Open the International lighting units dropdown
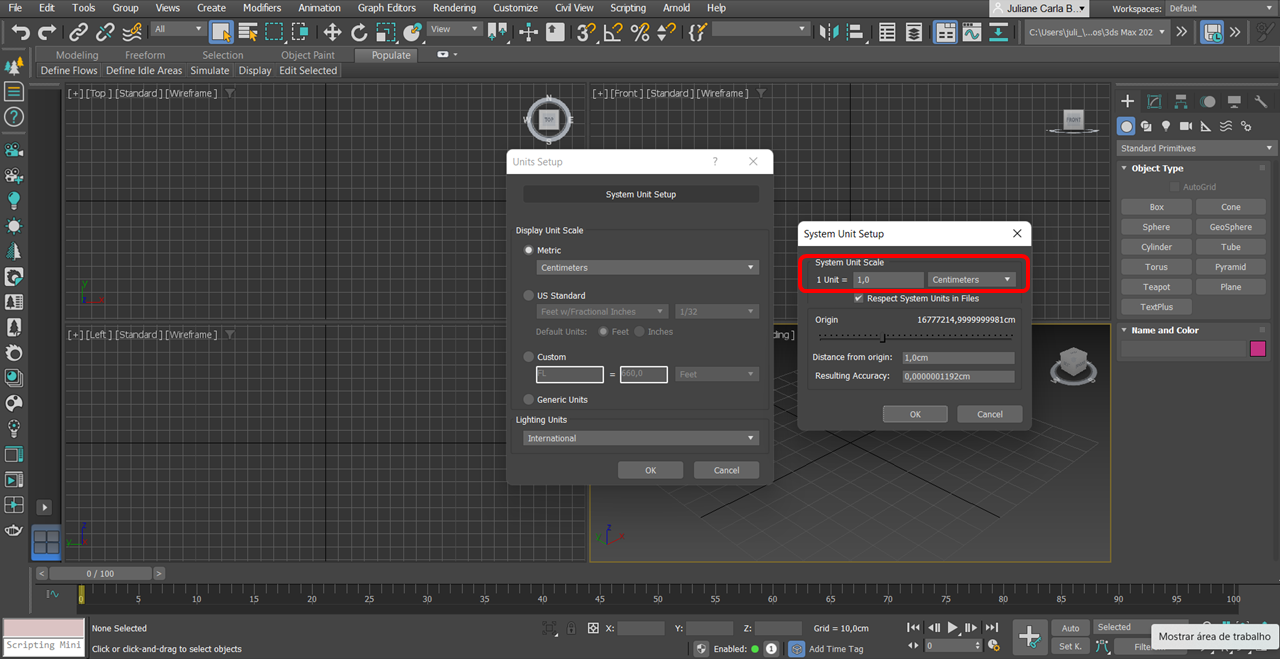Viewport: 1280px width, 659px height. pos(640,437)
